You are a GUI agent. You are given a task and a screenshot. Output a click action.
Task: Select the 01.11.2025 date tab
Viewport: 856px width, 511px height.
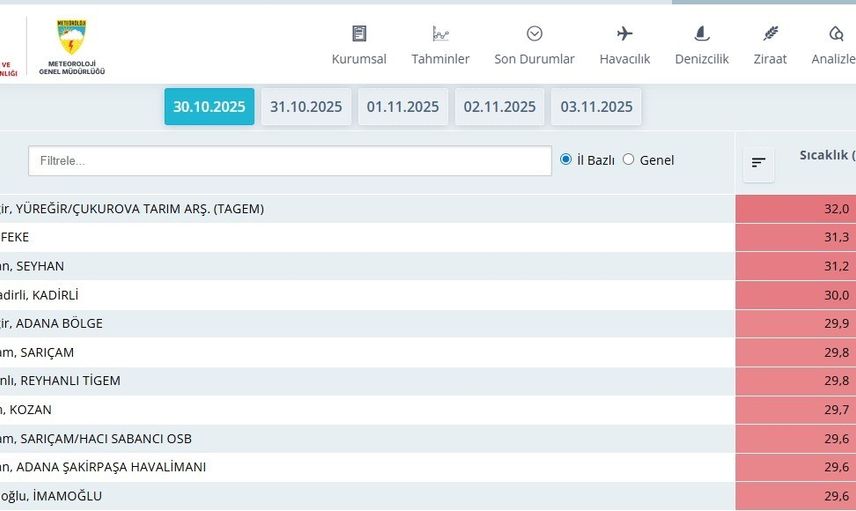click(403, 107)
